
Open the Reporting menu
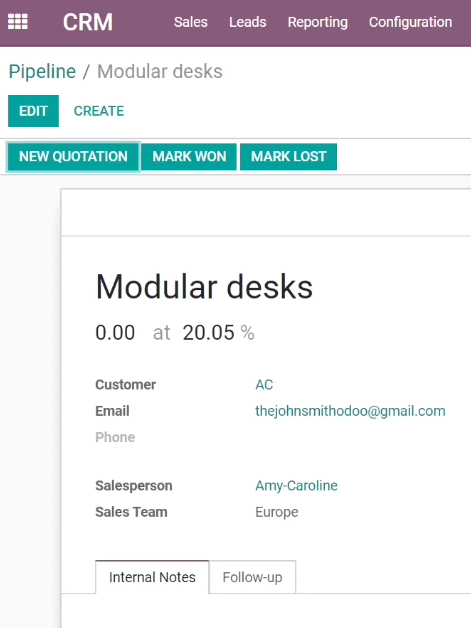[x=318, y=22]
